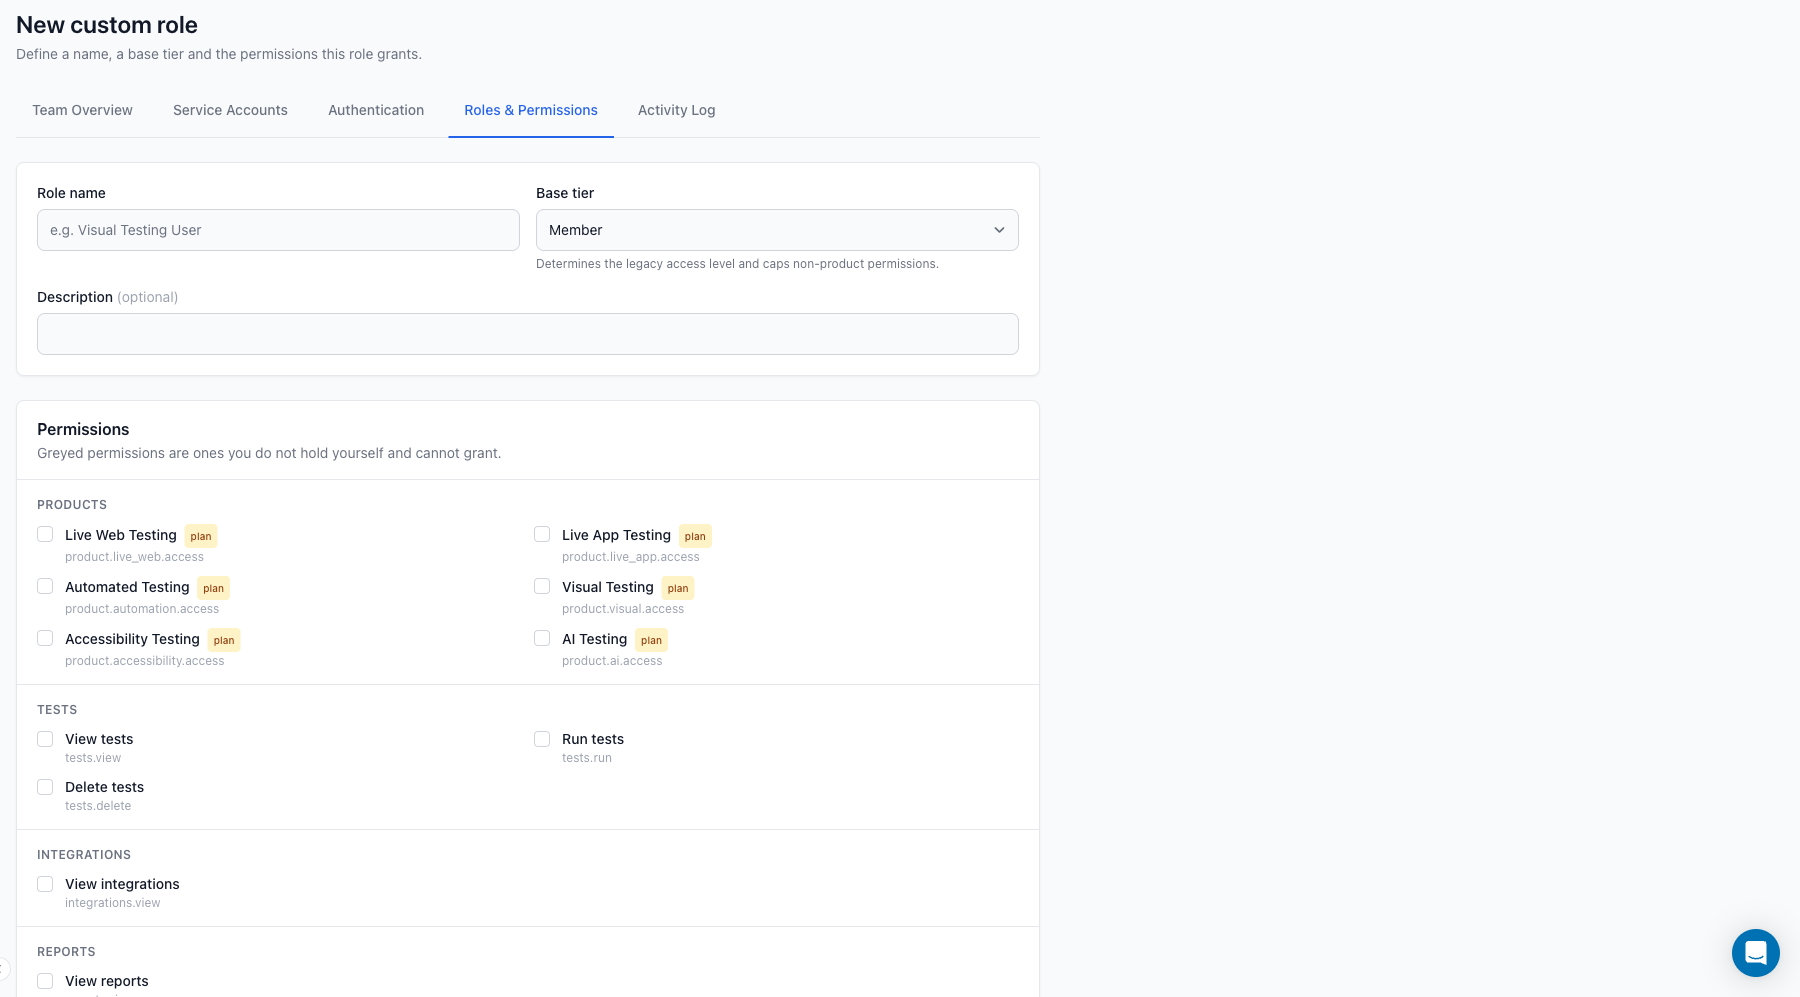Click the Automated Testing label
The height and width of the screenshot is (997, 1800).
tap(127, 587)
